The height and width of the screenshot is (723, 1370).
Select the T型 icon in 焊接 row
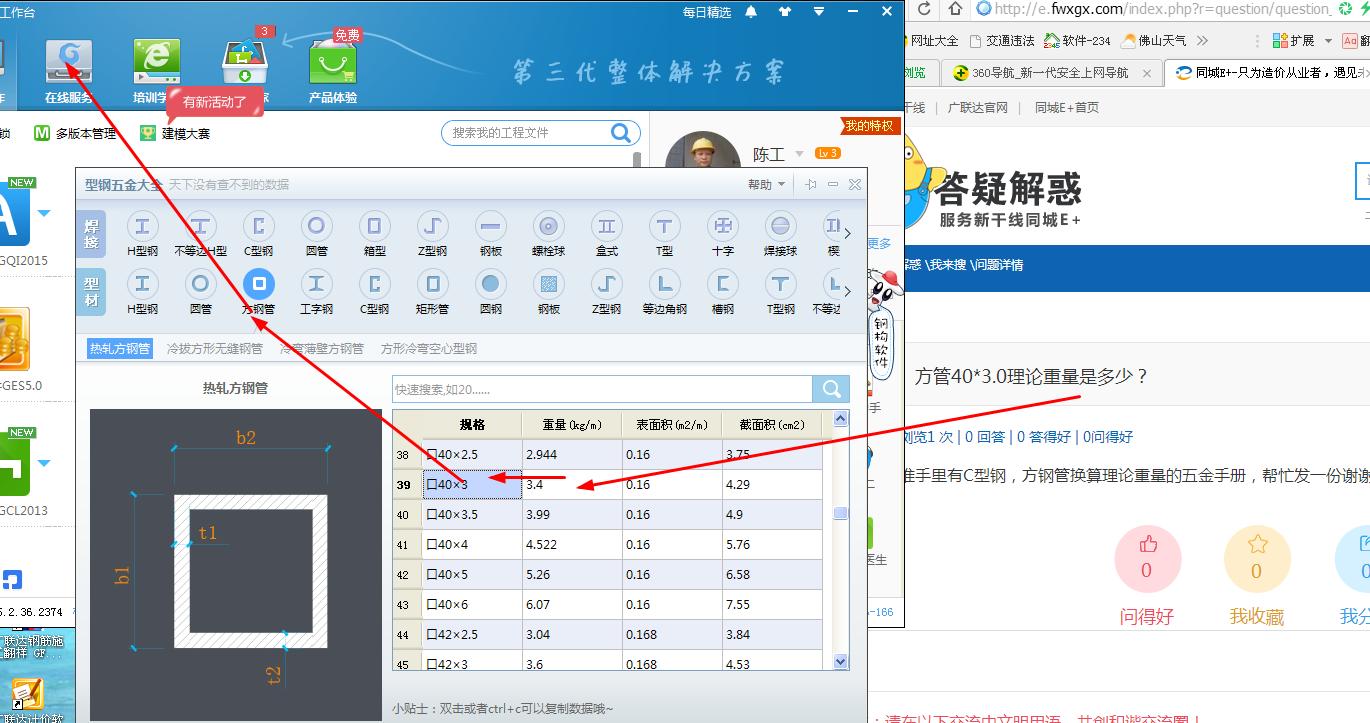[x=665, y=226]
